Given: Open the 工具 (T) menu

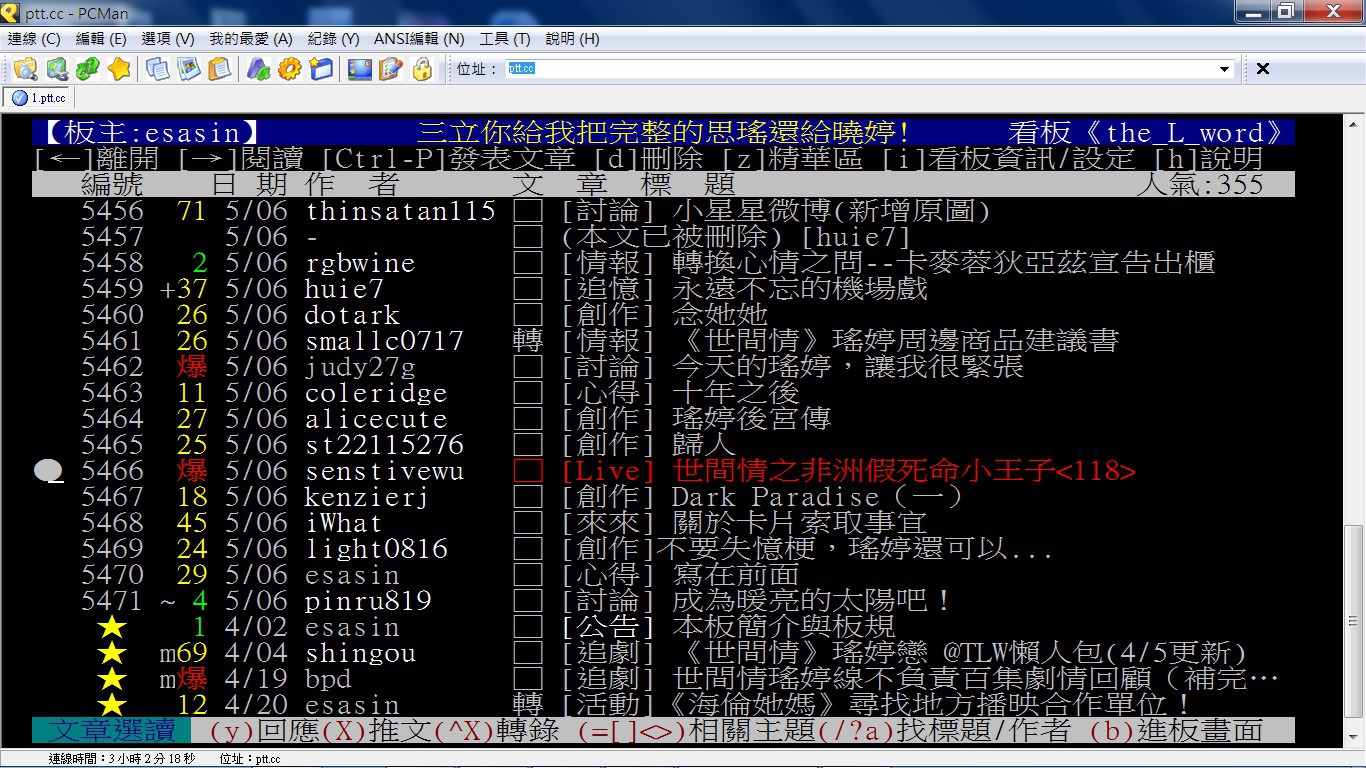Looking at the screenshot, I should (x=505, y=39).
